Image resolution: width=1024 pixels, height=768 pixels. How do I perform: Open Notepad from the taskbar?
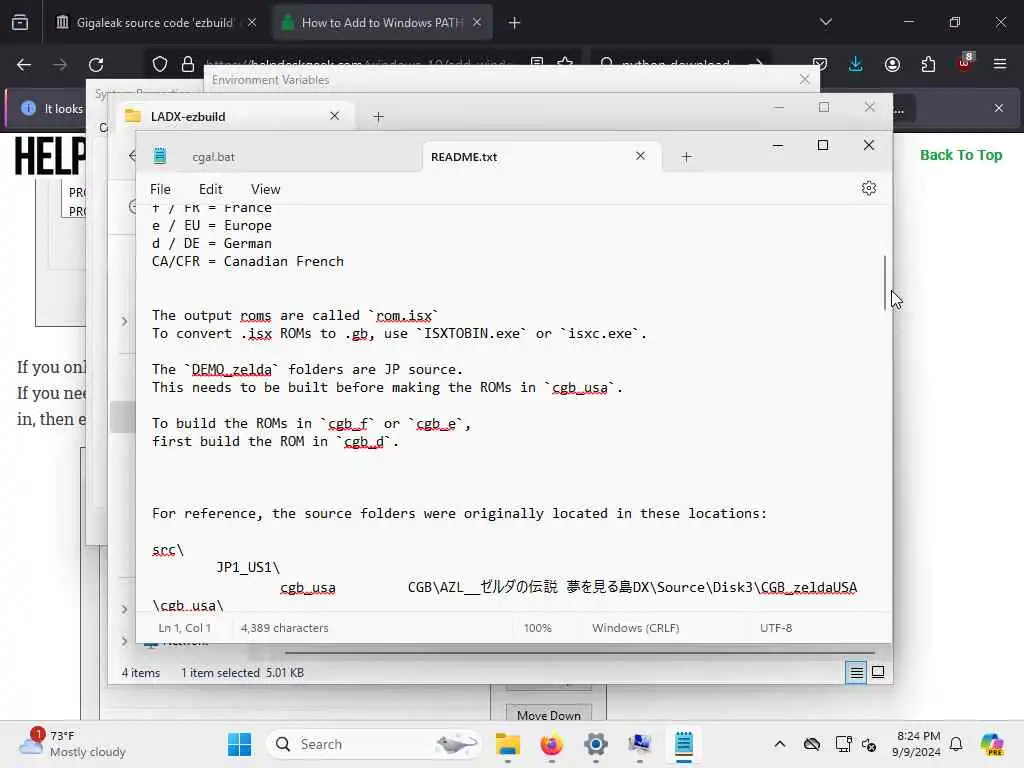684,744
